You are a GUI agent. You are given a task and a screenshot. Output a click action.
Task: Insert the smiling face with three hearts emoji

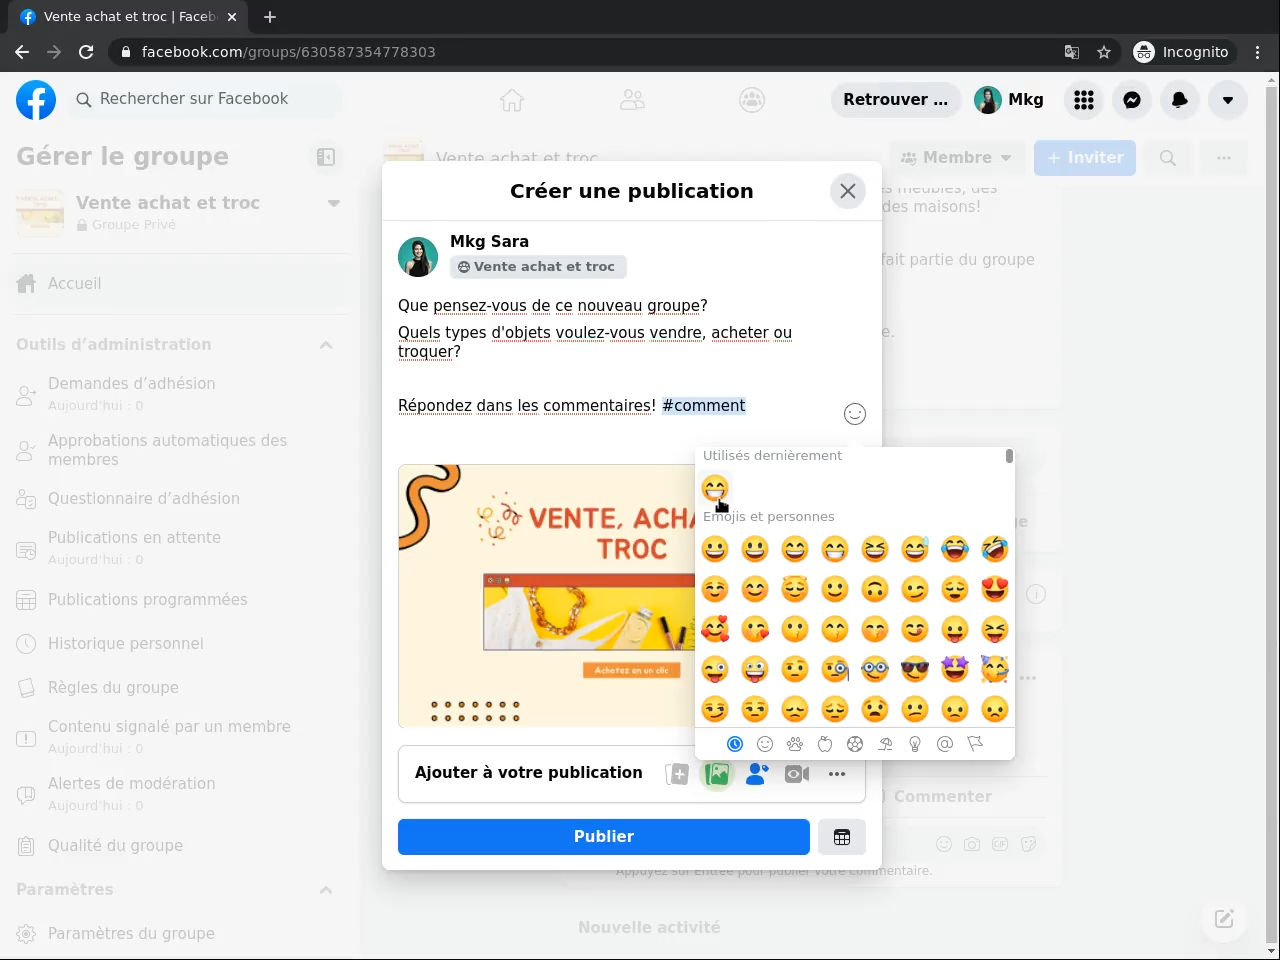click(715, 629)
